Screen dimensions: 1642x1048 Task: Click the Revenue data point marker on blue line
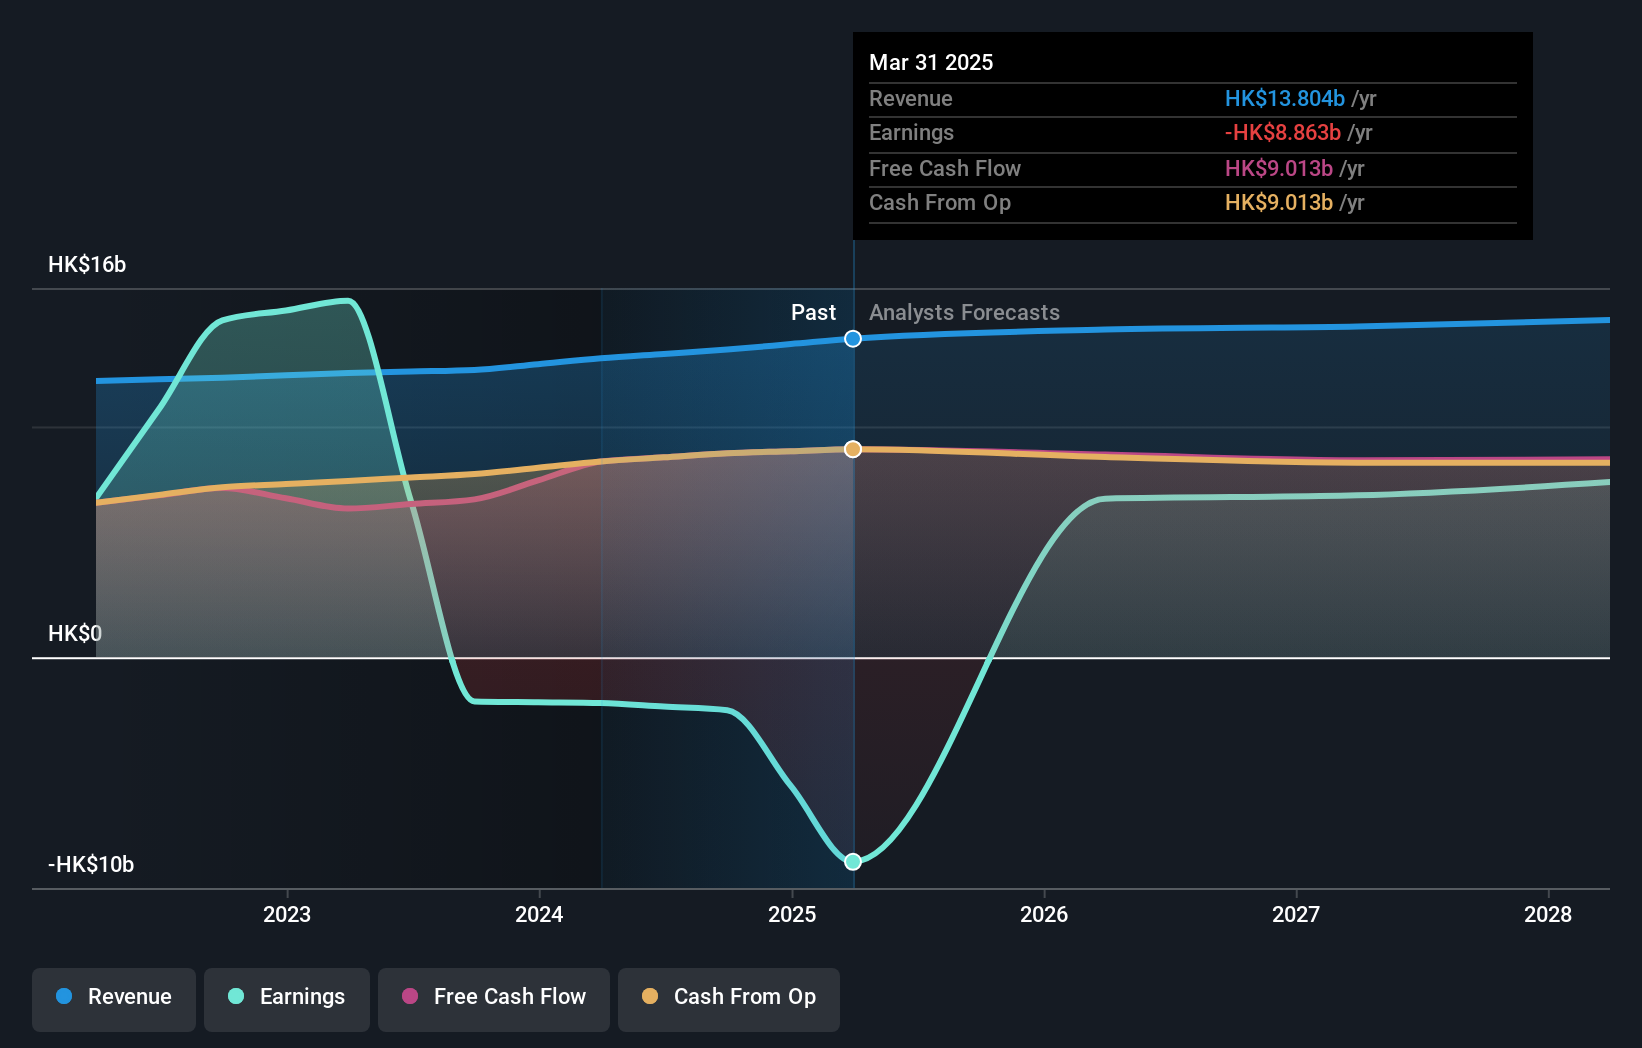pyautogui.click(x=853, y=339)
